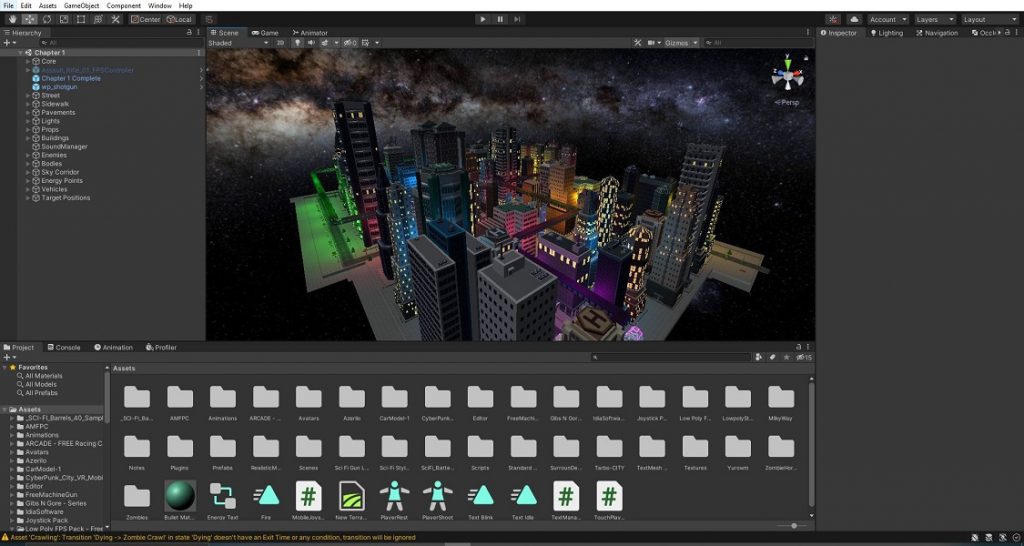Toggle the Hierarchy panel lock

coord(189,32)
